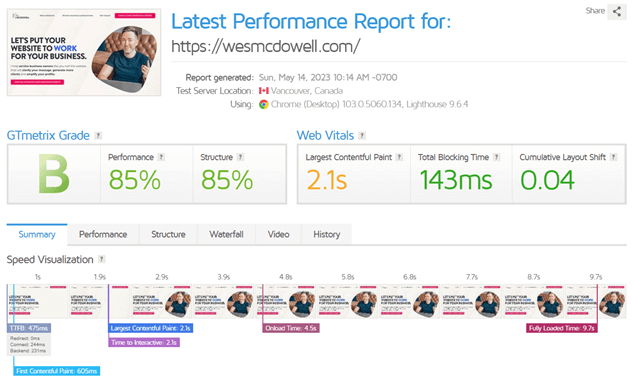Click the Share text label
This screenshot has height=380, width=634.
click(595, 11)
